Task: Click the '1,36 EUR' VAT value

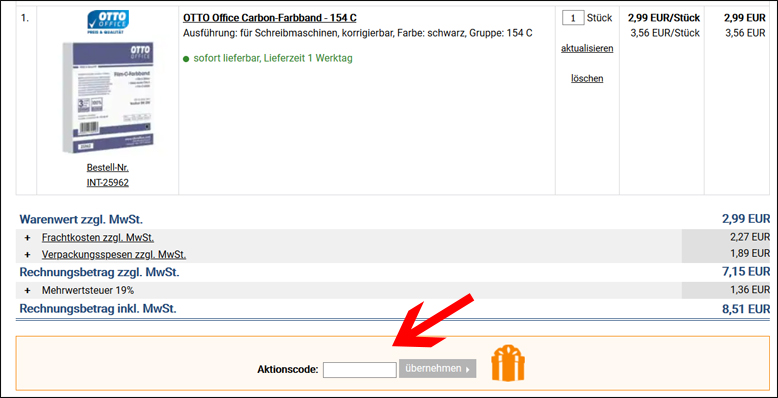Action: coord(750,289)
